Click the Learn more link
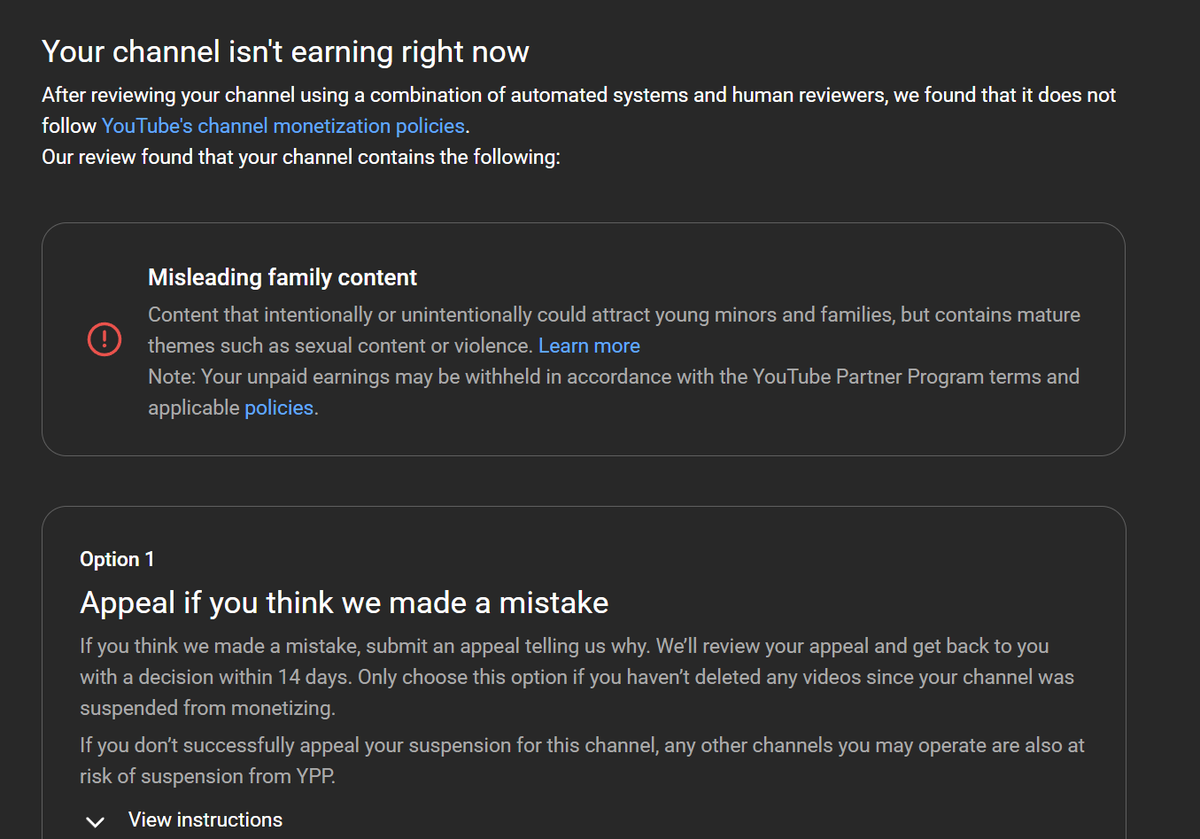The width and height of the screenshot is (1200, 839). [x=589, y=346]
